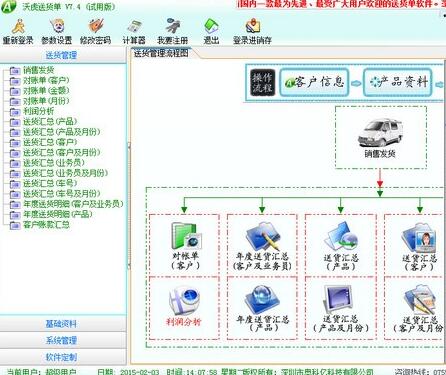Select 客户账款汇总 in the sidebar tree
Screen dimensions: 446x375
[x=46, y=225]
